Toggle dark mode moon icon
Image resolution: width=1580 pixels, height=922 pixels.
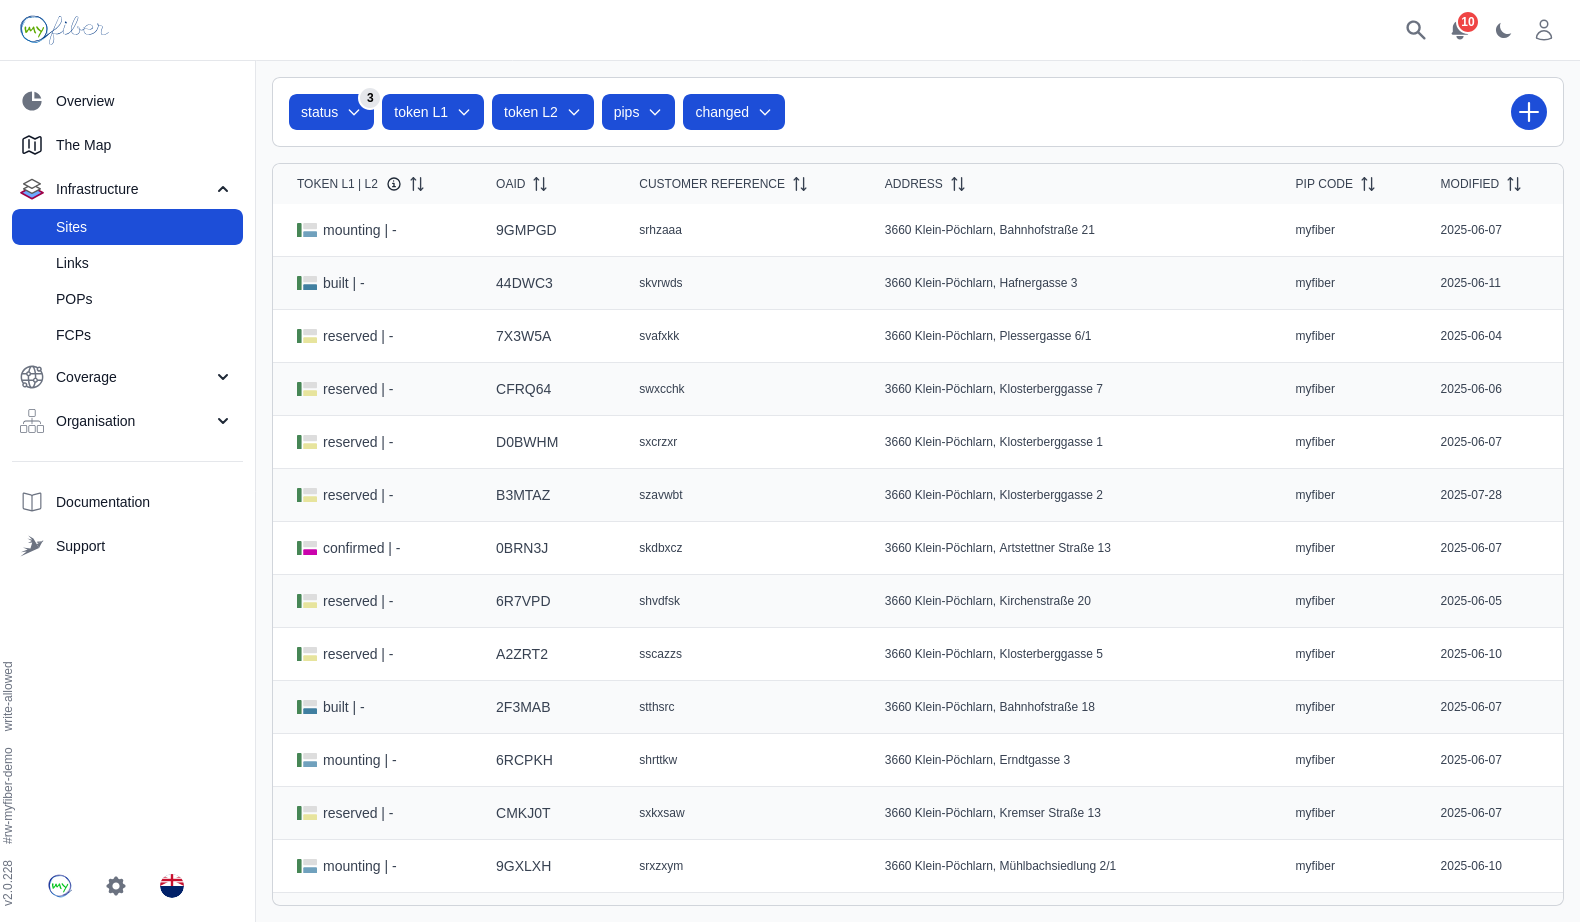coord(1503,31)
